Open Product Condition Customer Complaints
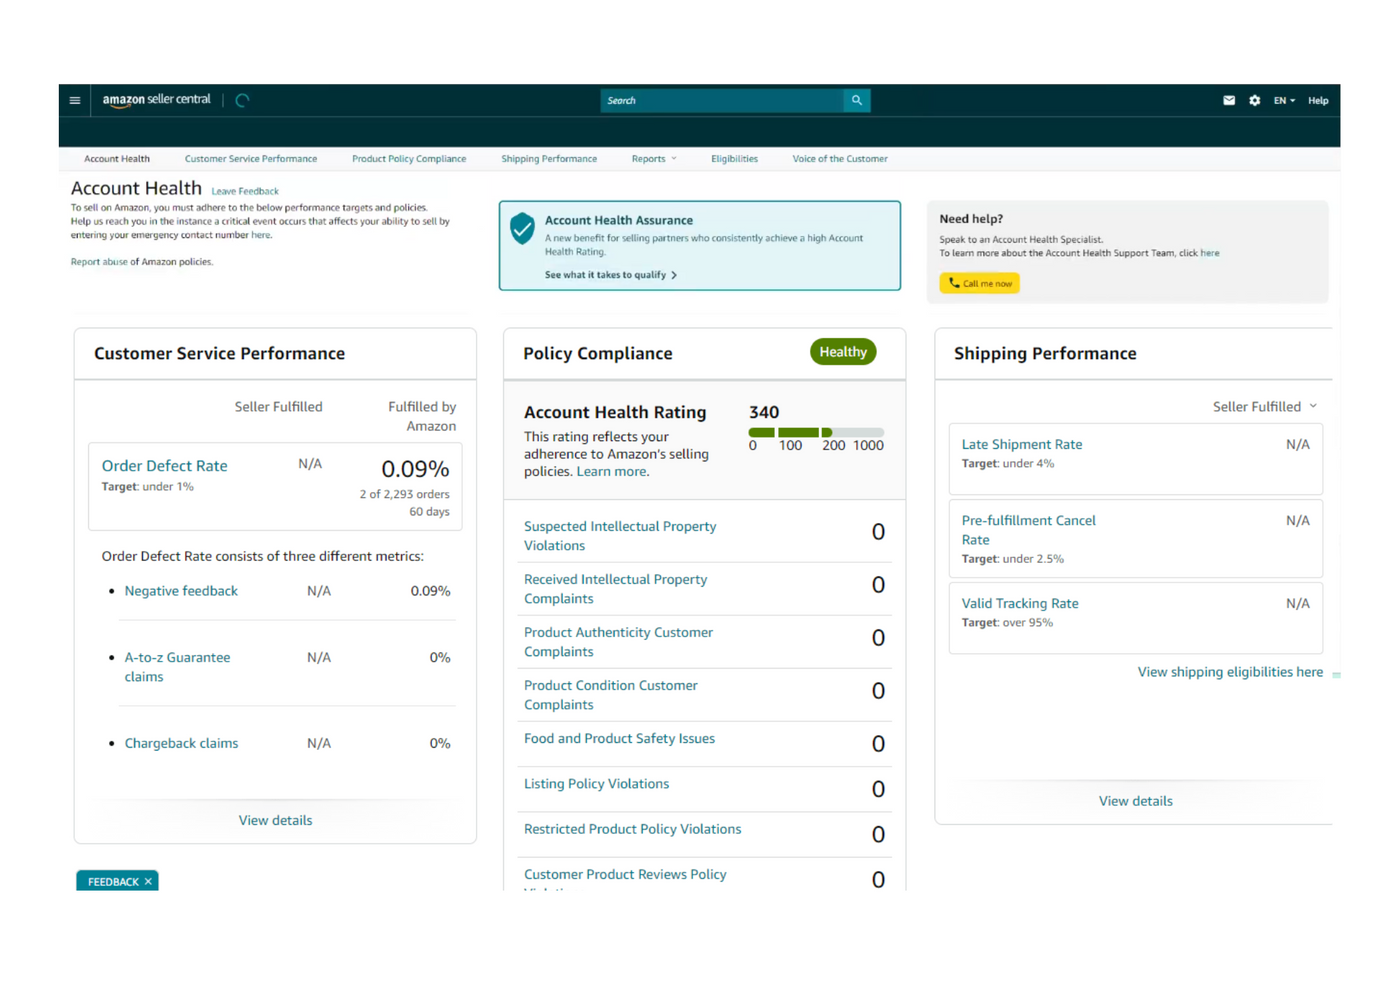This screenshot has width=1400, height=990. coord(610,695)
